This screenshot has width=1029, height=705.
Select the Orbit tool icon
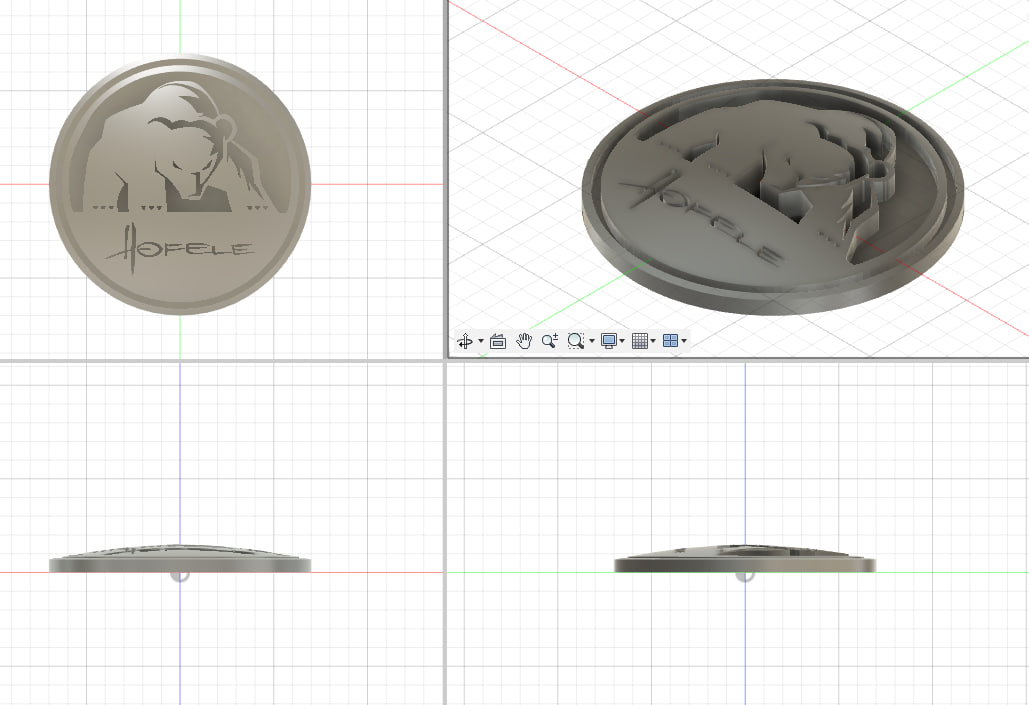[465, 341]
